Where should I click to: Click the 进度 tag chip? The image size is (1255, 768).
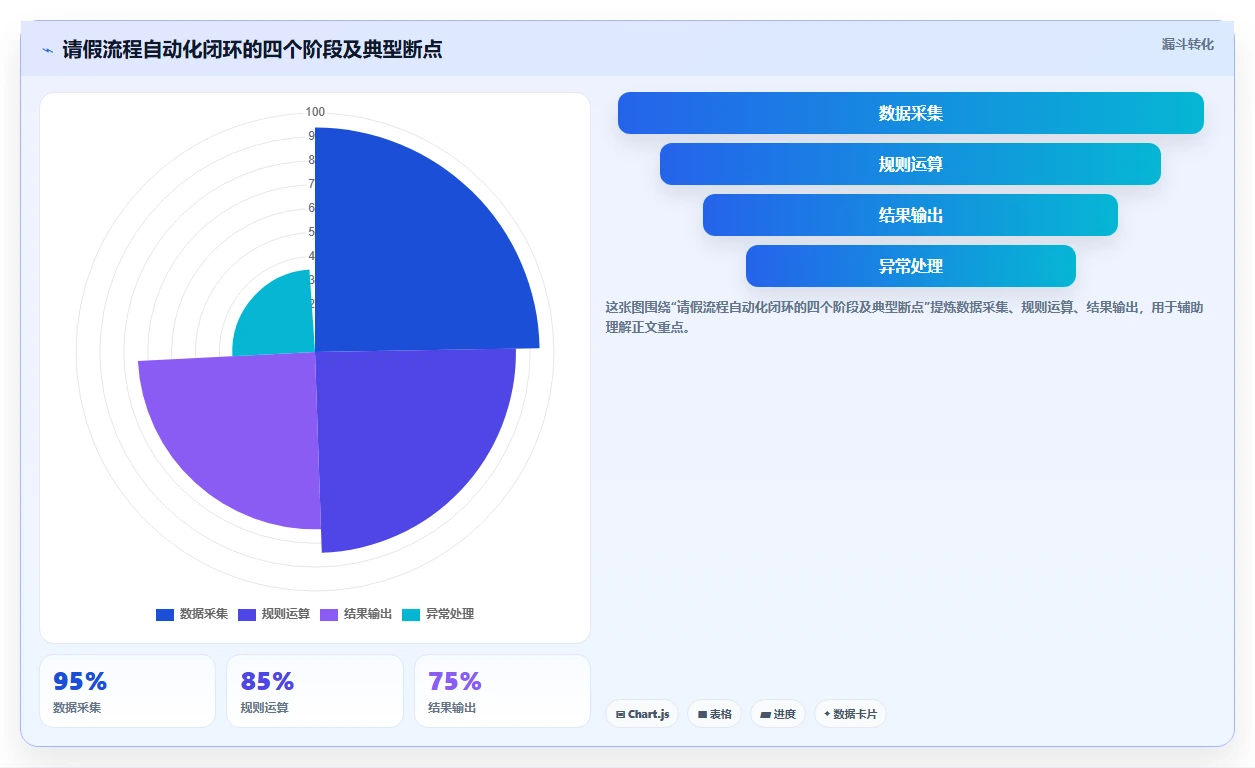point(778,714)
